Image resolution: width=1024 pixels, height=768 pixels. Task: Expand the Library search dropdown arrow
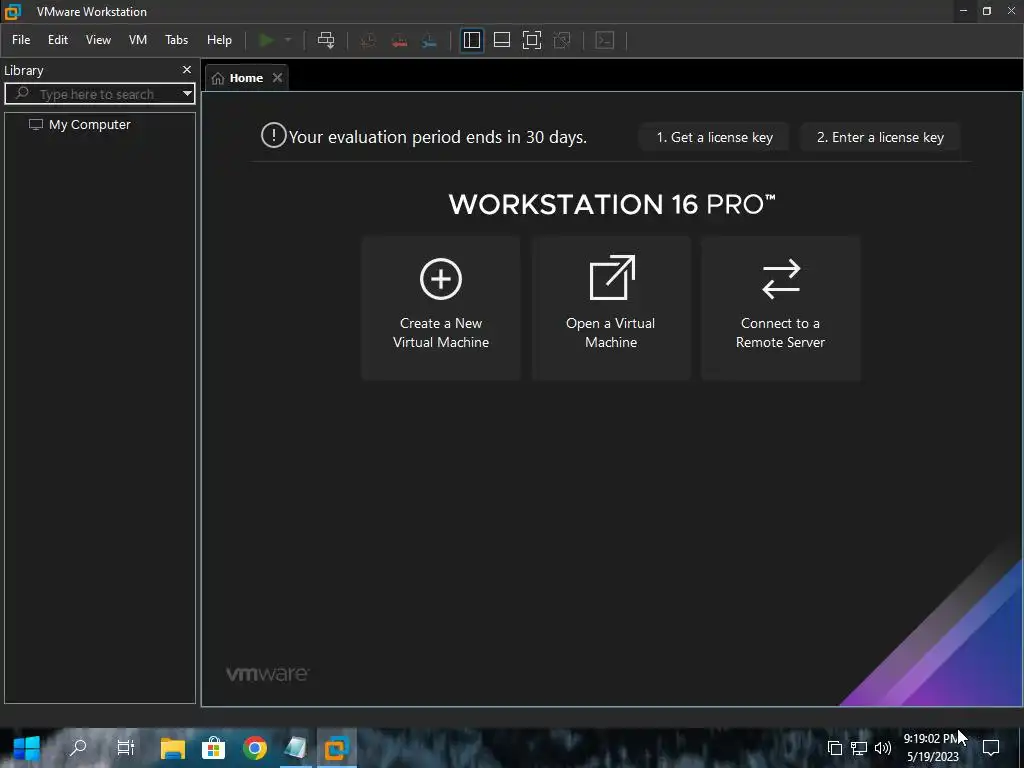pos(187,93)
